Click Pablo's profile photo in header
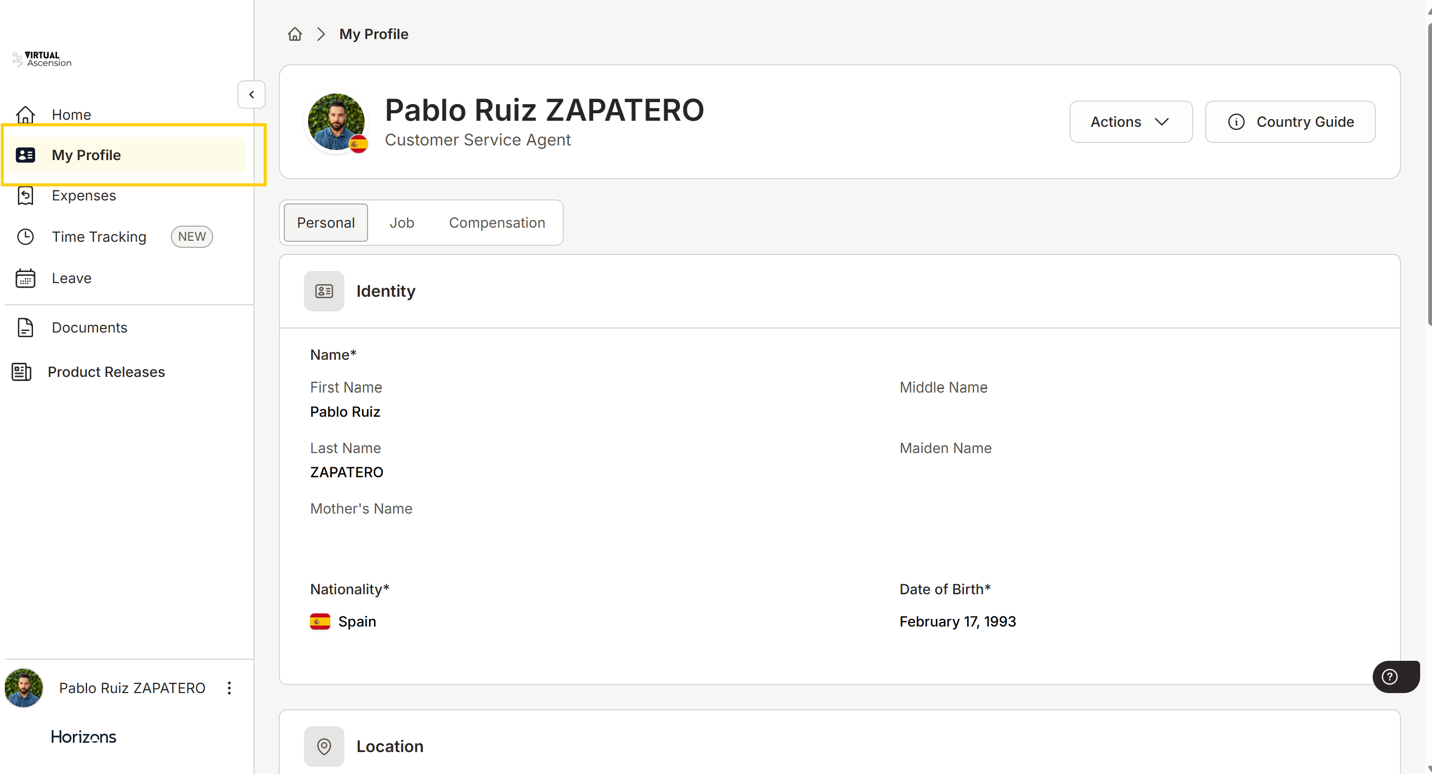 [336, 122]
